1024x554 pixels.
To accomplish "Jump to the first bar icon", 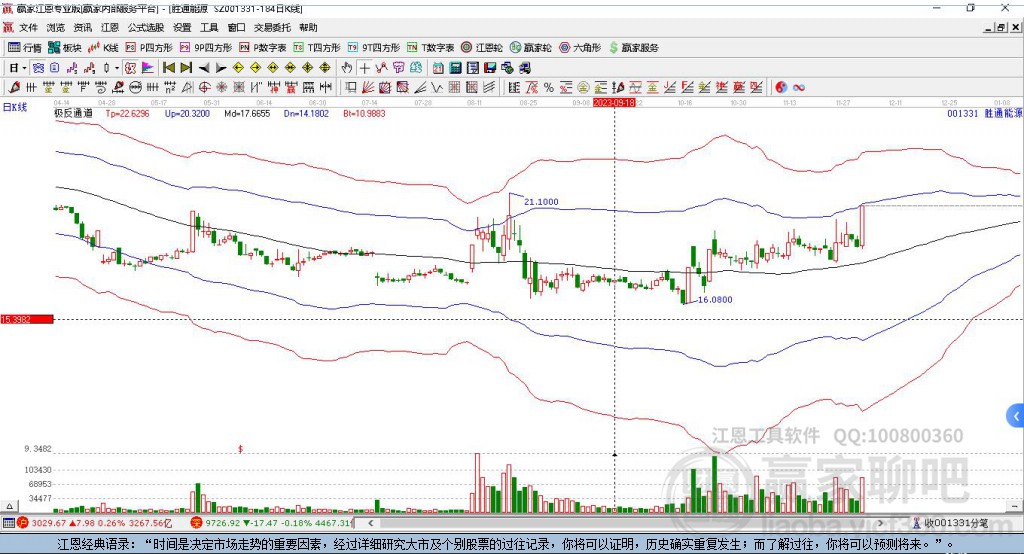I will pos(168,68).
